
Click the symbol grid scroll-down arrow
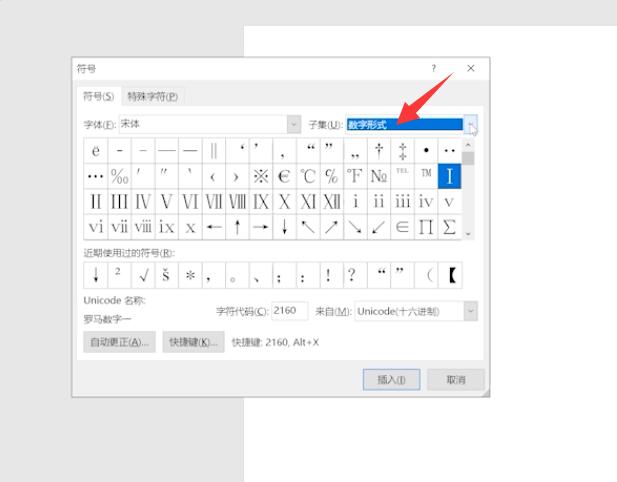click(468, 234)
